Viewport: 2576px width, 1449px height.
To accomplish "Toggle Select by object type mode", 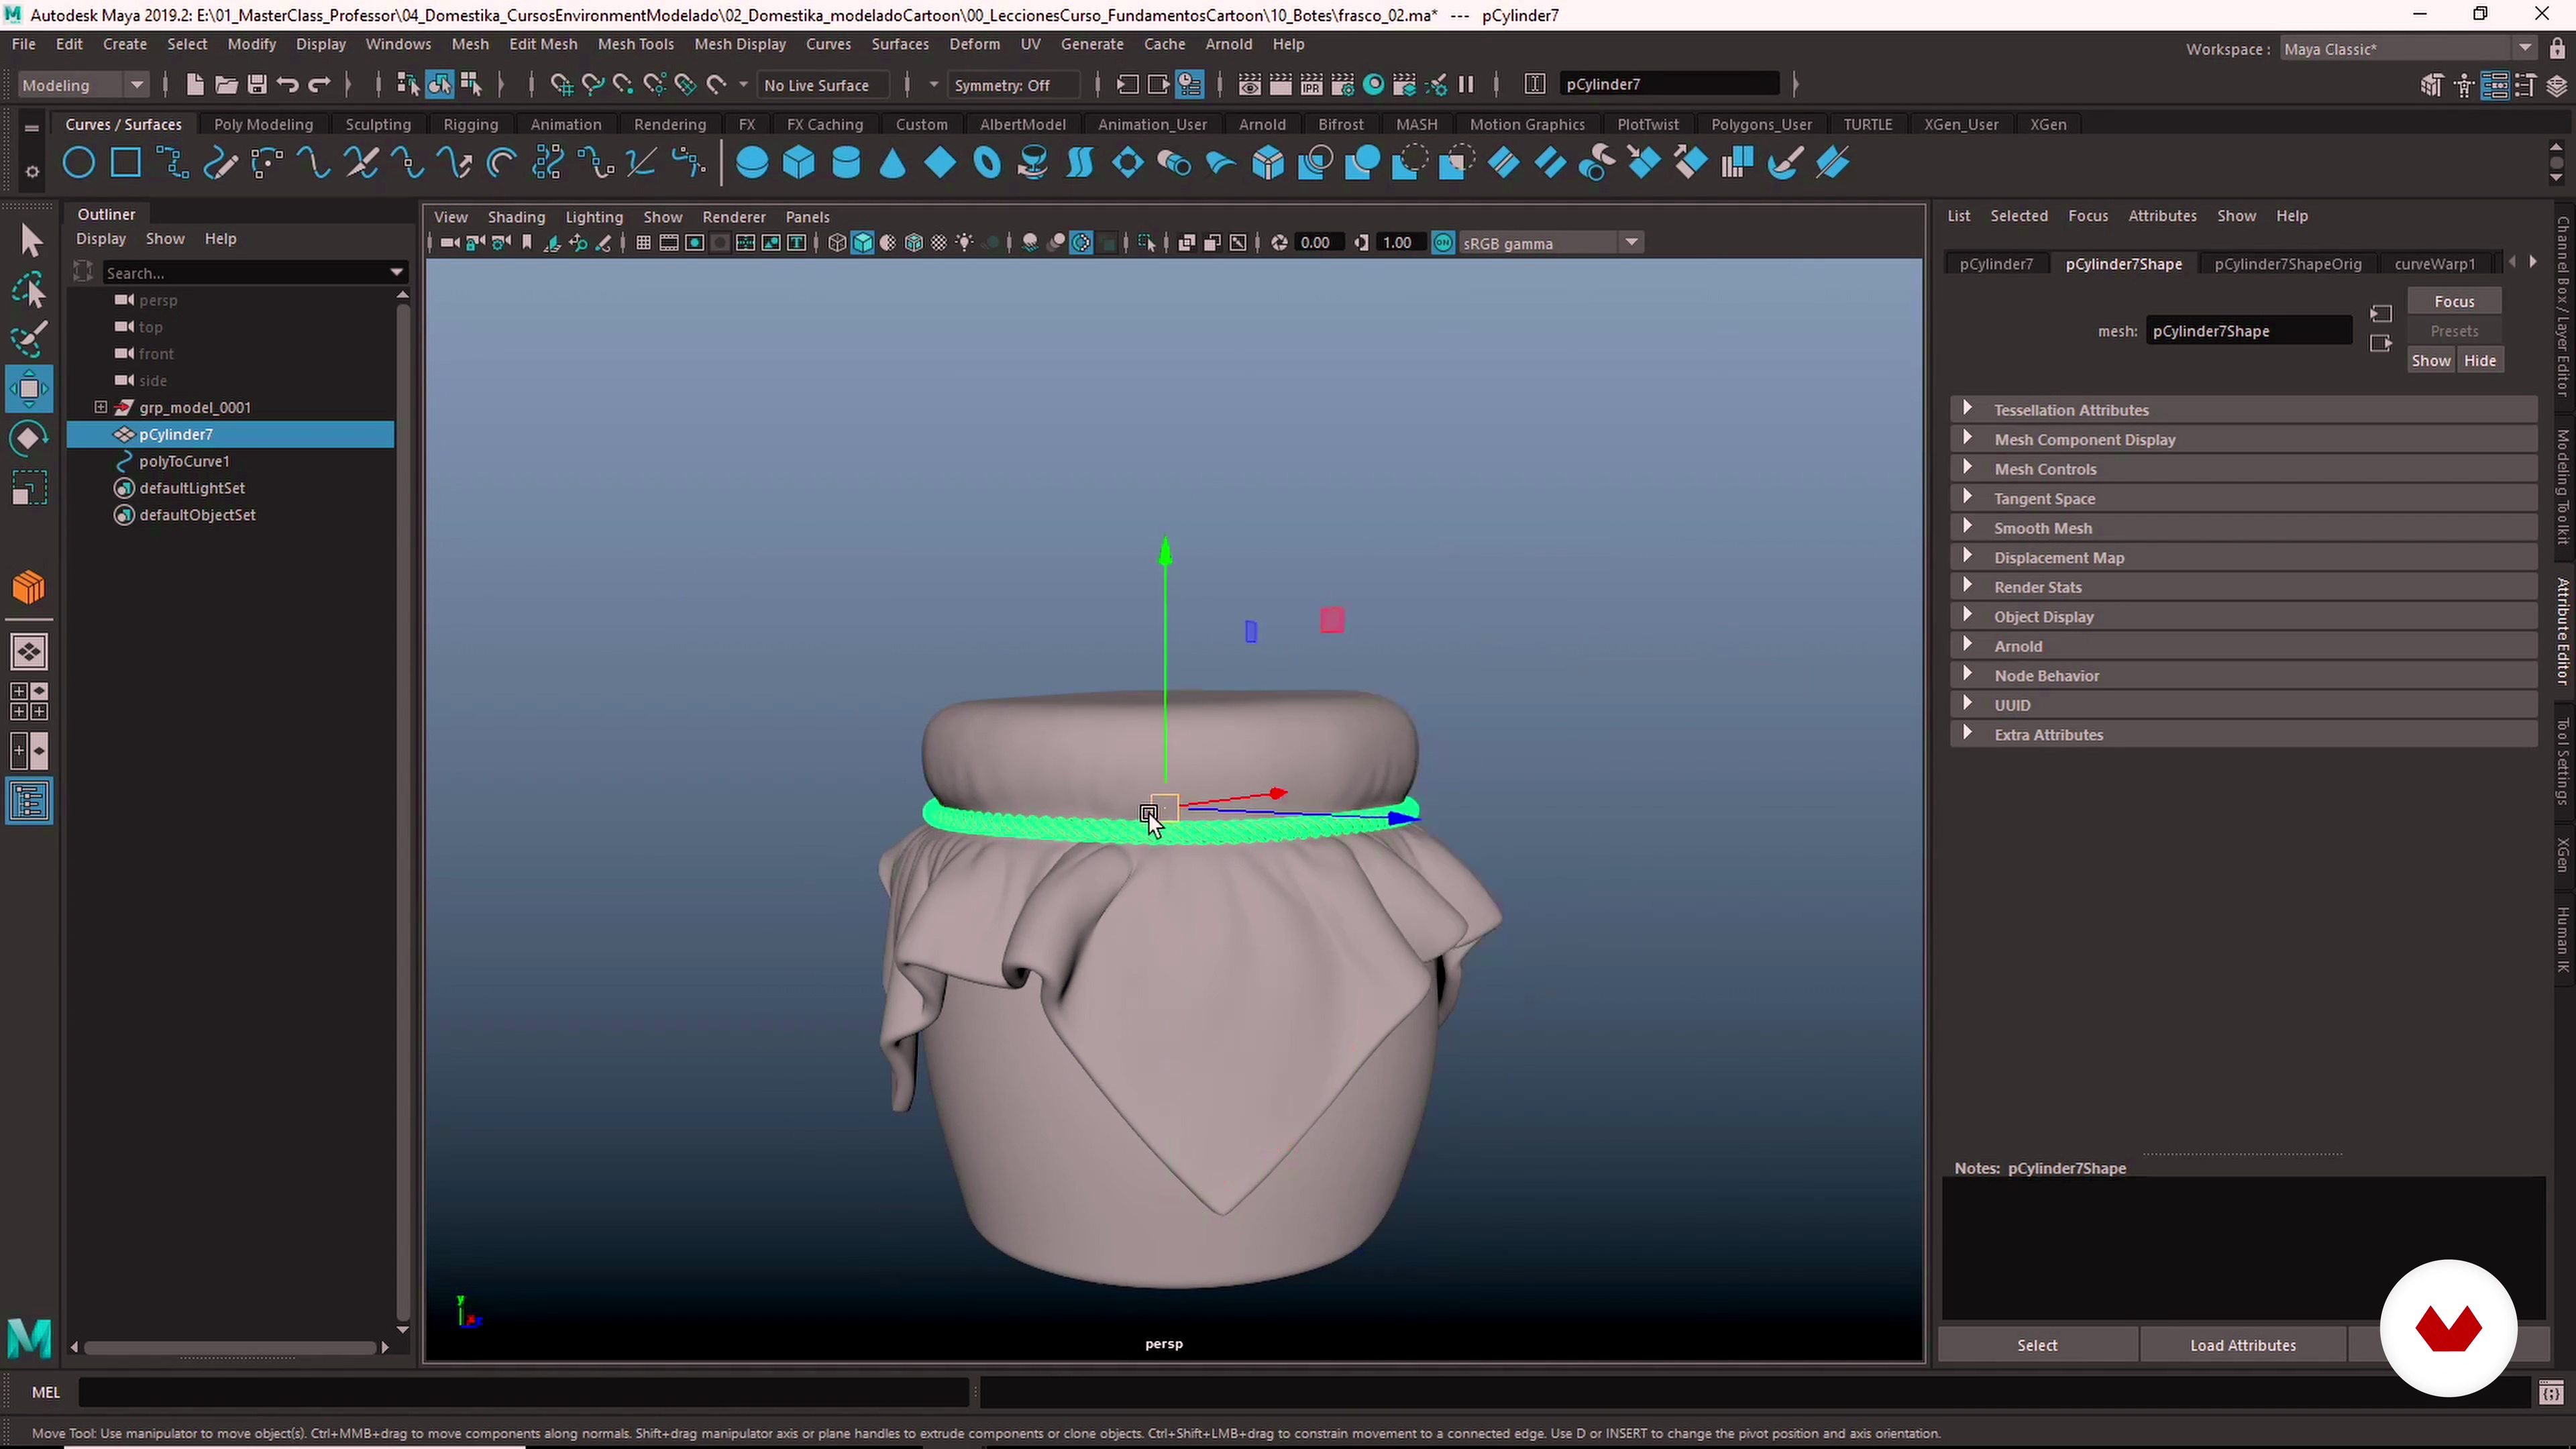I will pyautogui.click(x=439, y=85).
